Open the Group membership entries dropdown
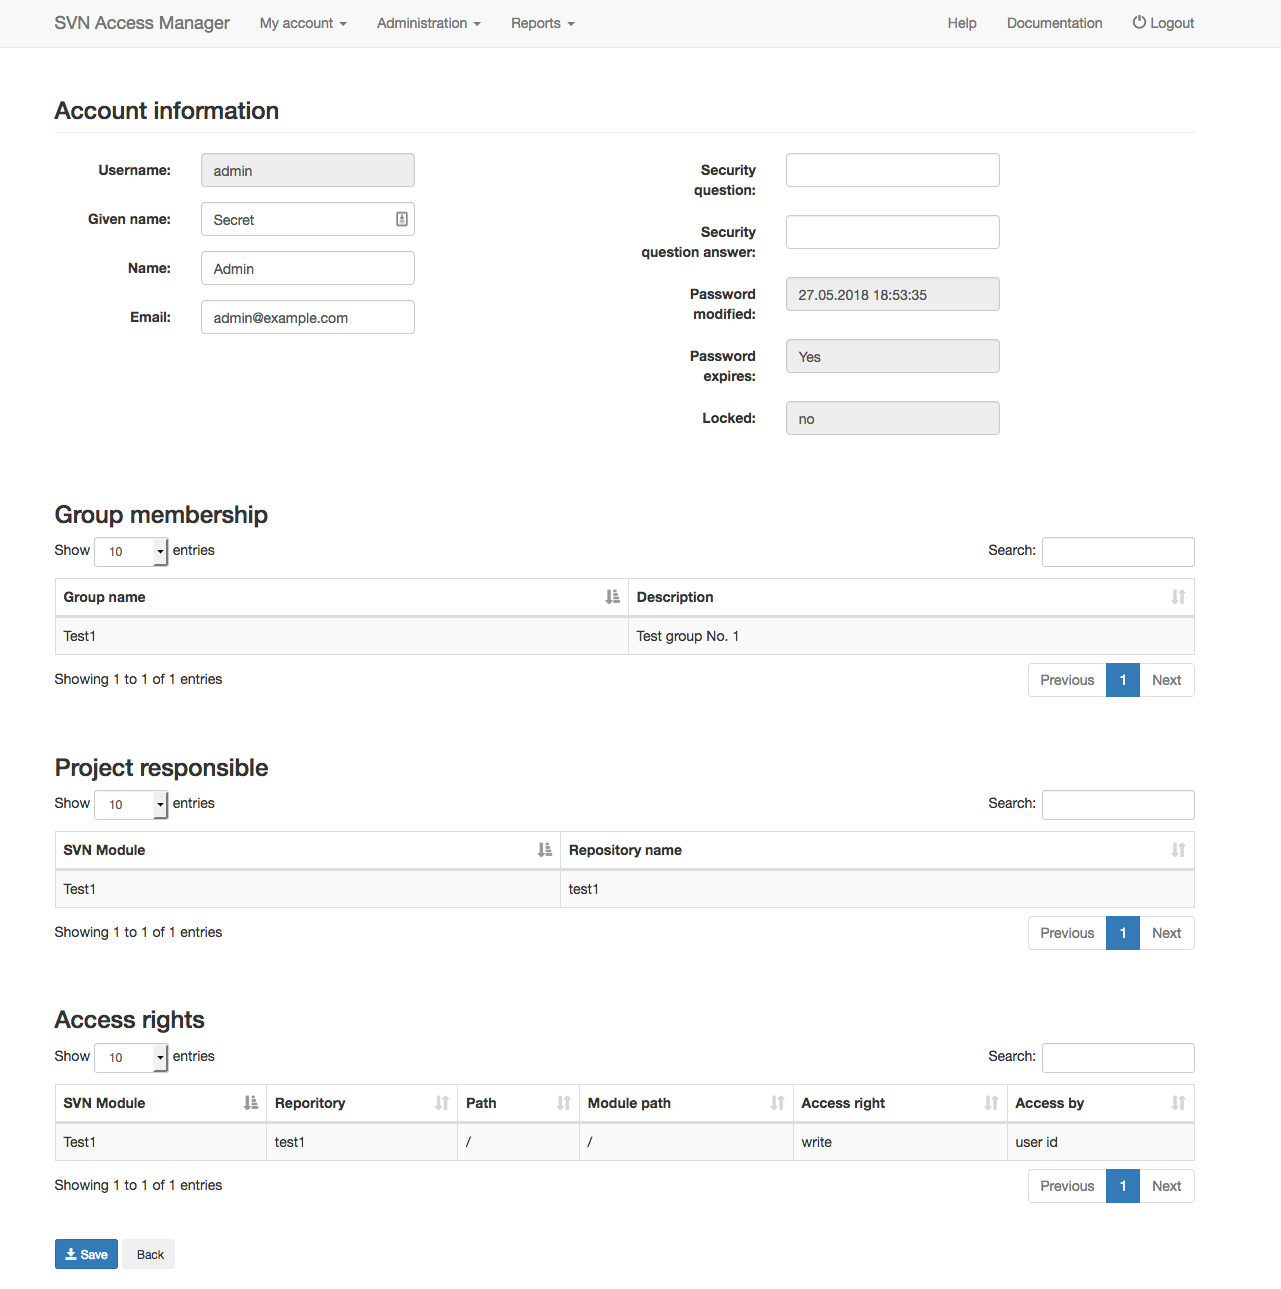1281x1289 pixels. 131,551
